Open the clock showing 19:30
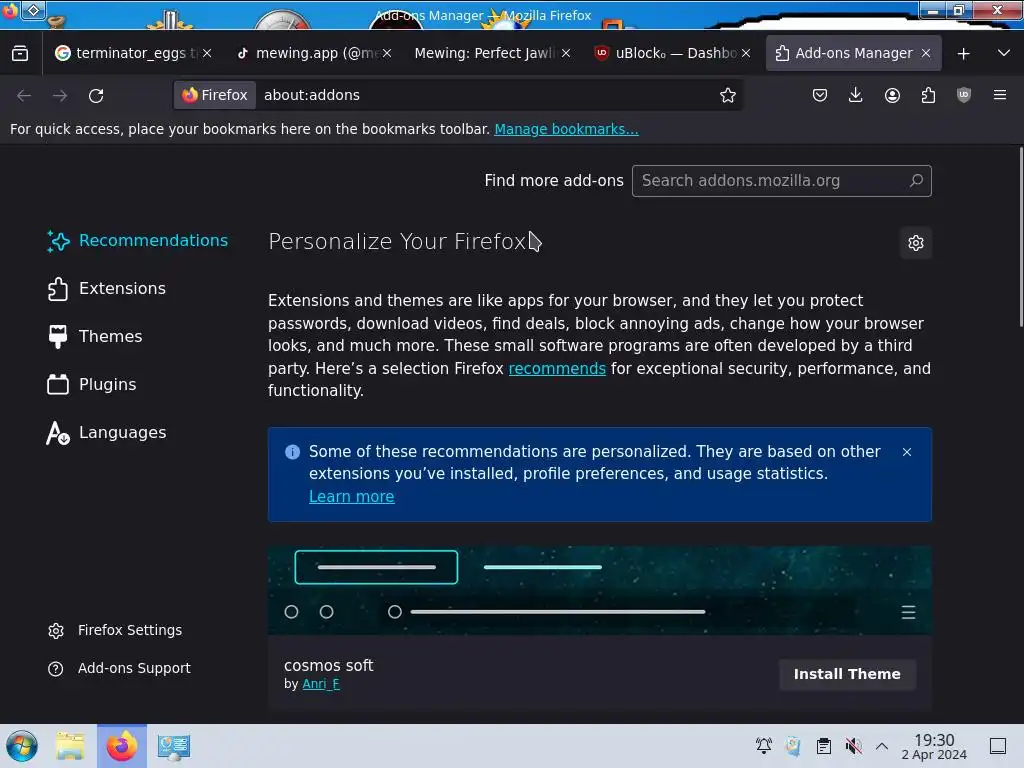 [934, 746]
